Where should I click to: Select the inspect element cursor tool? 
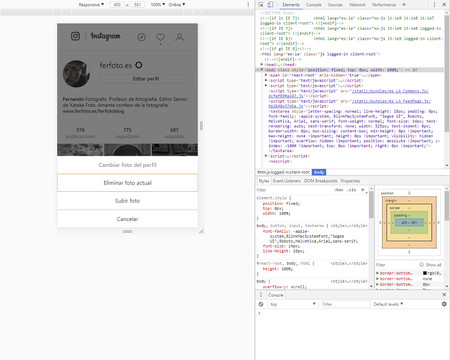[261, 5]
